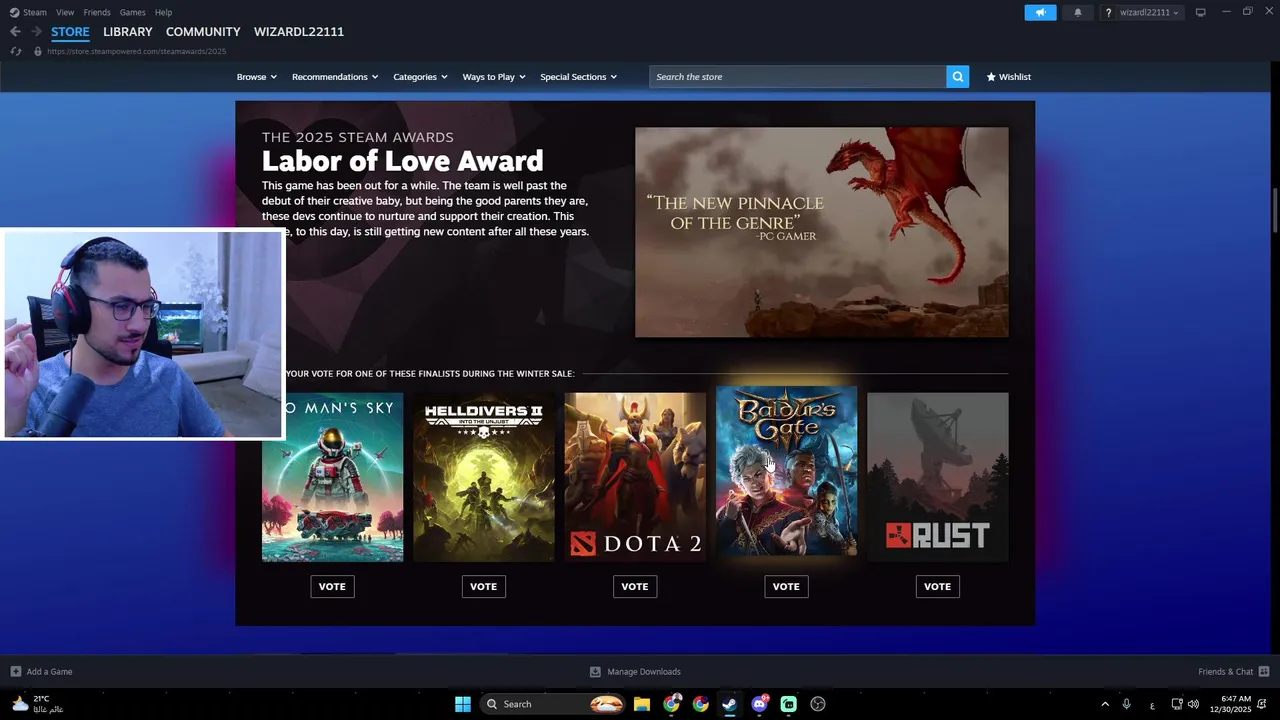The height and width of the screenshot is (720, 1280).
Task: Expand the Recommendations dropdown
Action: coord(335,77)
